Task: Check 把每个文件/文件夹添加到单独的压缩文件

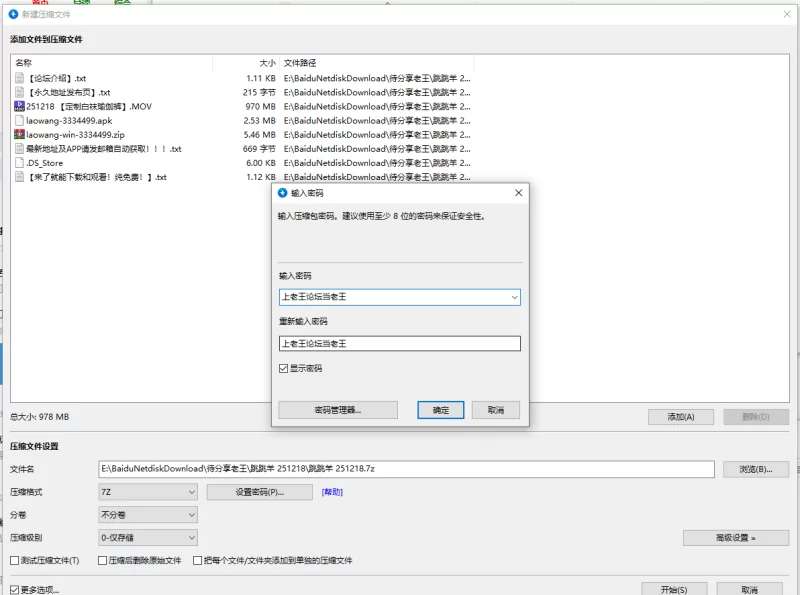Action: click(197, 560)
